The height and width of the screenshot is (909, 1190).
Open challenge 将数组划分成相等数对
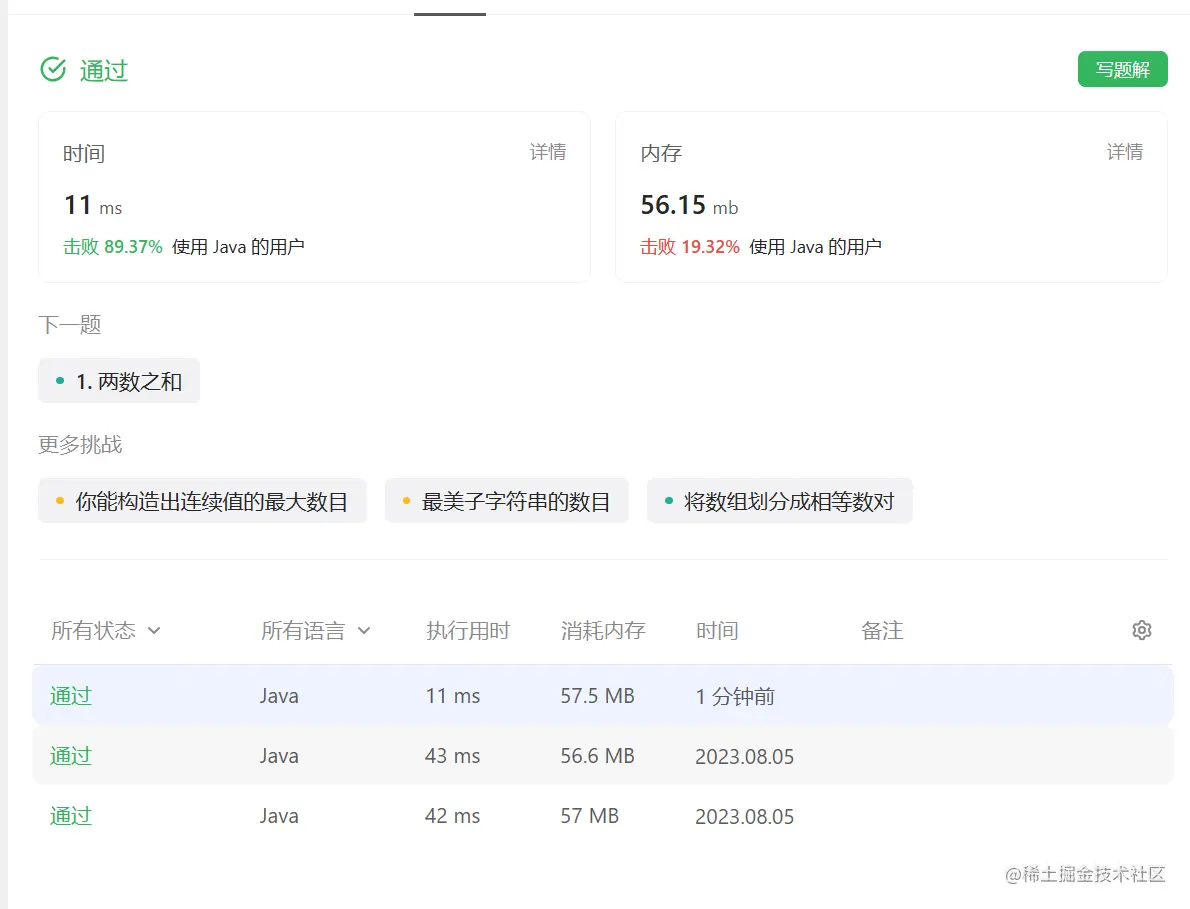pos(779,501)
